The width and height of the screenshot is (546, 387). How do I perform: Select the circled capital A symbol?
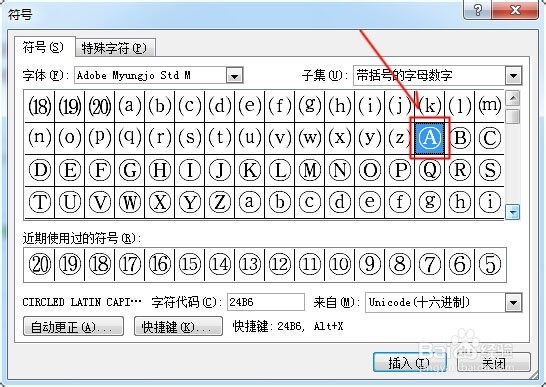click(x=430, y=138)
